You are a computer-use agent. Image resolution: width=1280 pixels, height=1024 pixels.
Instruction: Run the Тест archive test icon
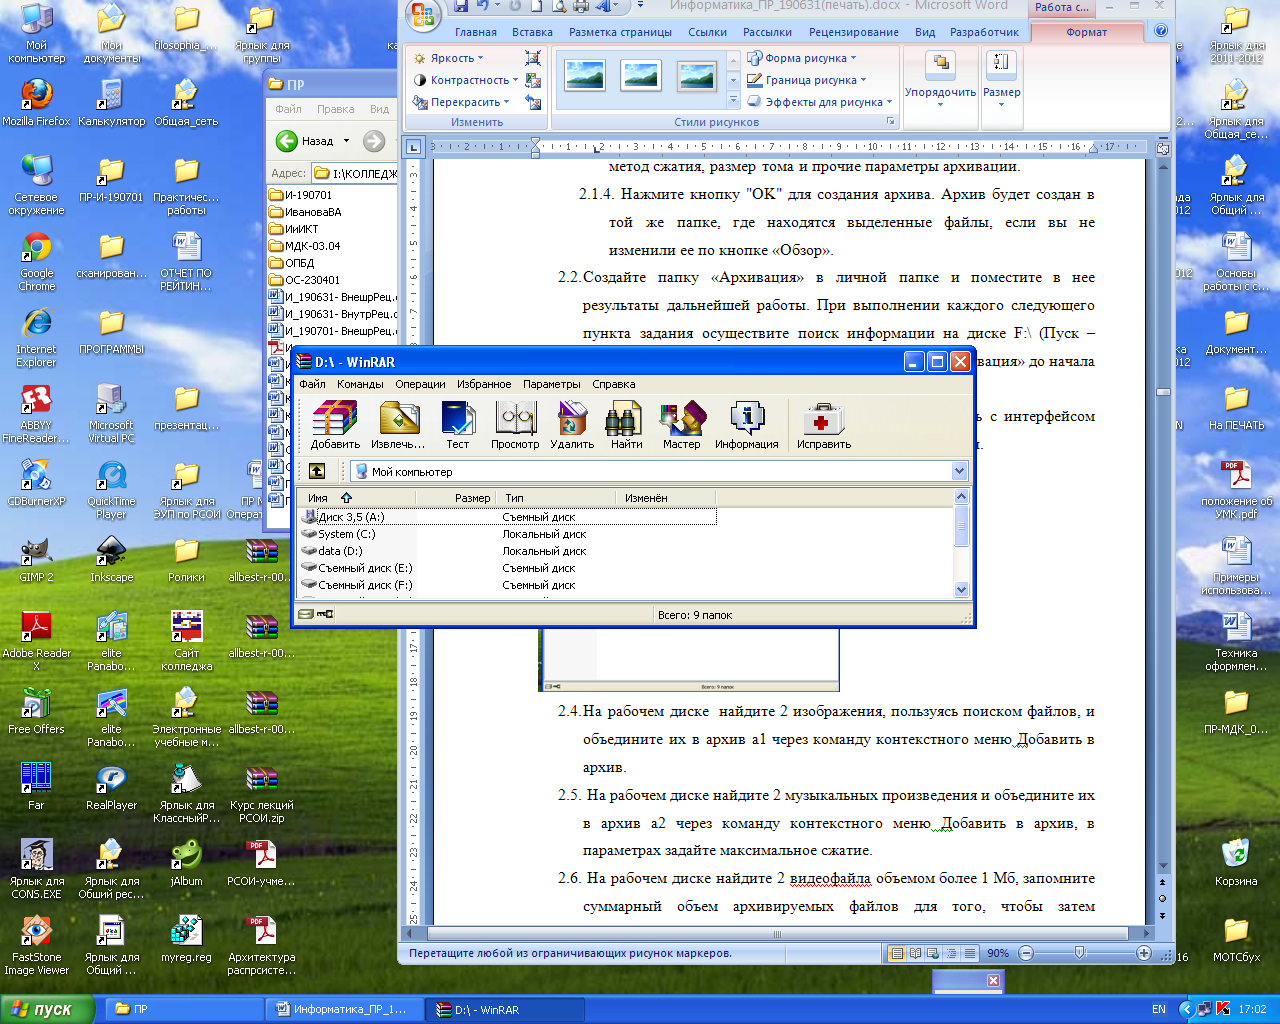457,424
